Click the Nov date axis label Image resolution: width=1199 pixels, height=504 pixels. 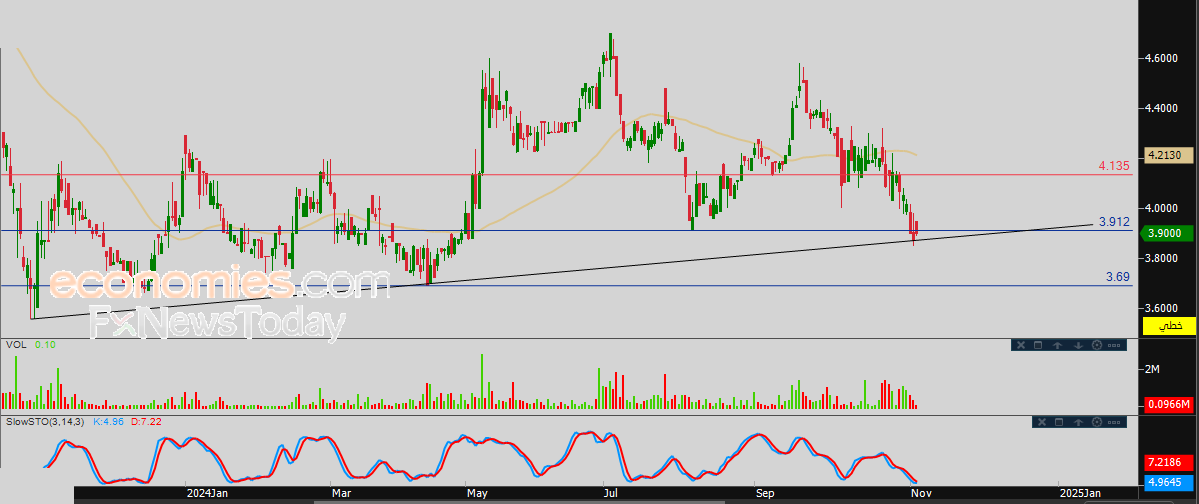(921, 493)
